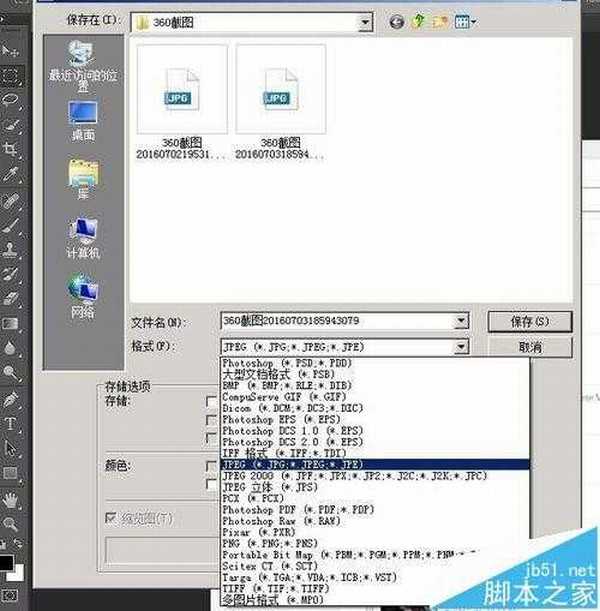Choose BMP format from list
The height and width of the screenshot is (611, 600).
[x=375, y=386]
